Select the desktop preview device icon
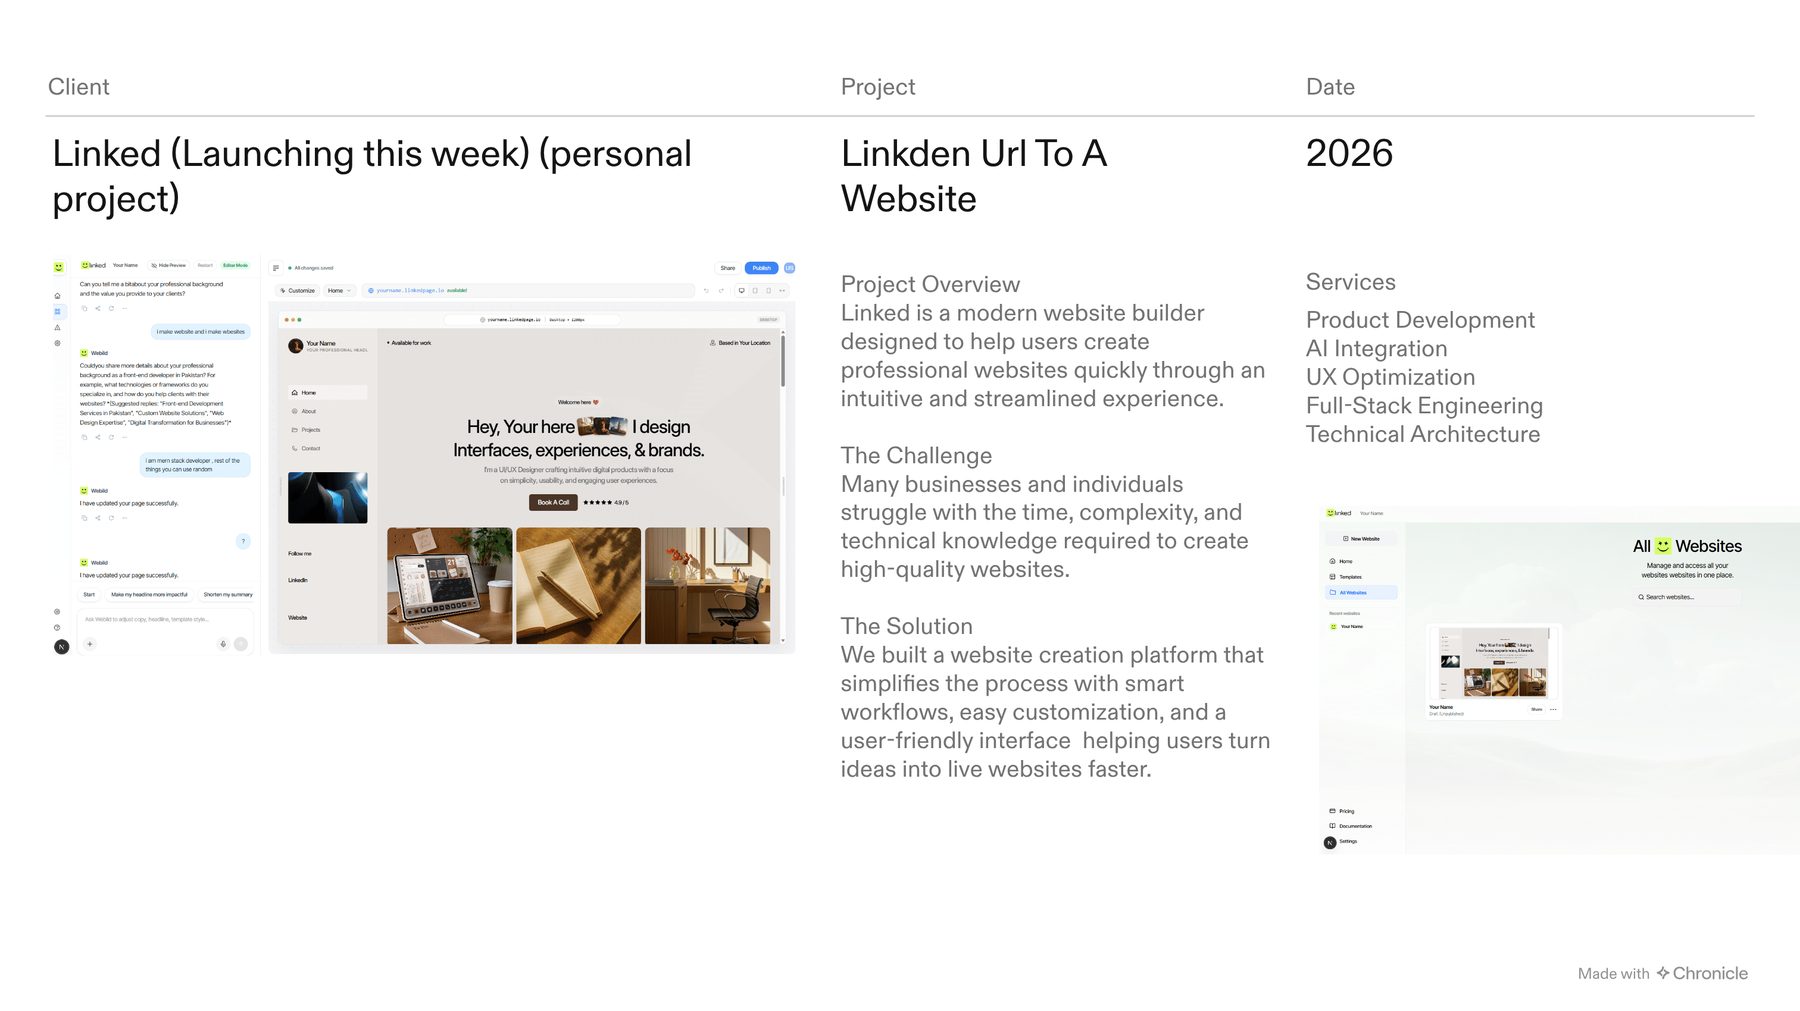Viewport: 1800px width, 1011px height. [x=741, y=291]
